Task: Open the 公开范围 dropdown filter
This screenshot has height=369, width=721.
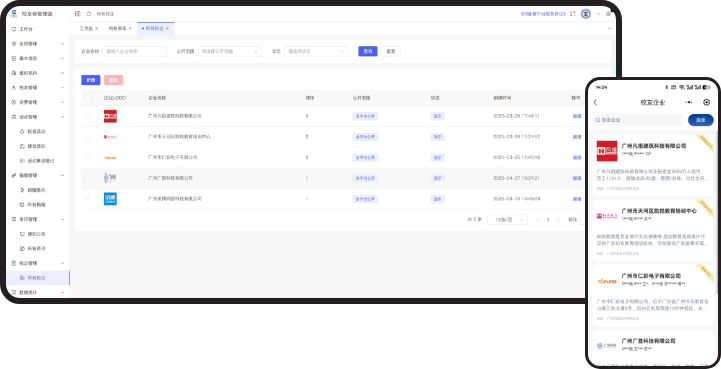Action: click(x=230, y=52)
